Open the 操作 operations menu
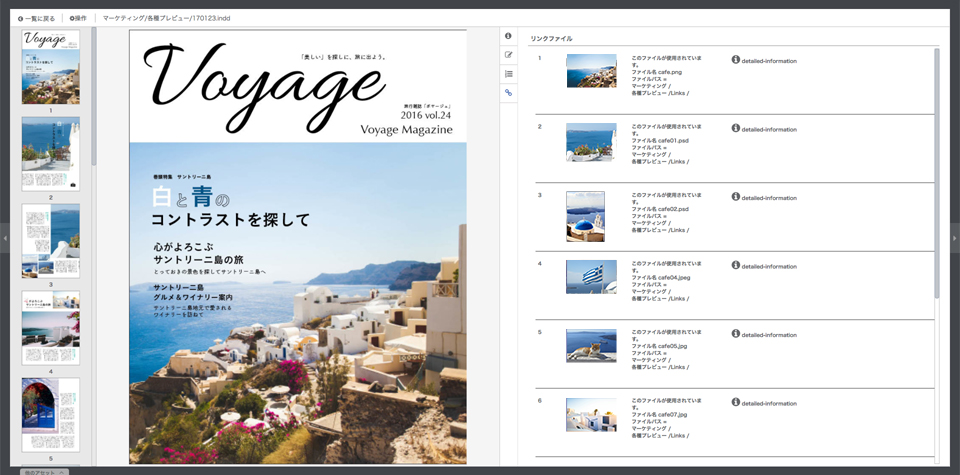The height and width of the screenshot is (475, 960). [78, 18]
